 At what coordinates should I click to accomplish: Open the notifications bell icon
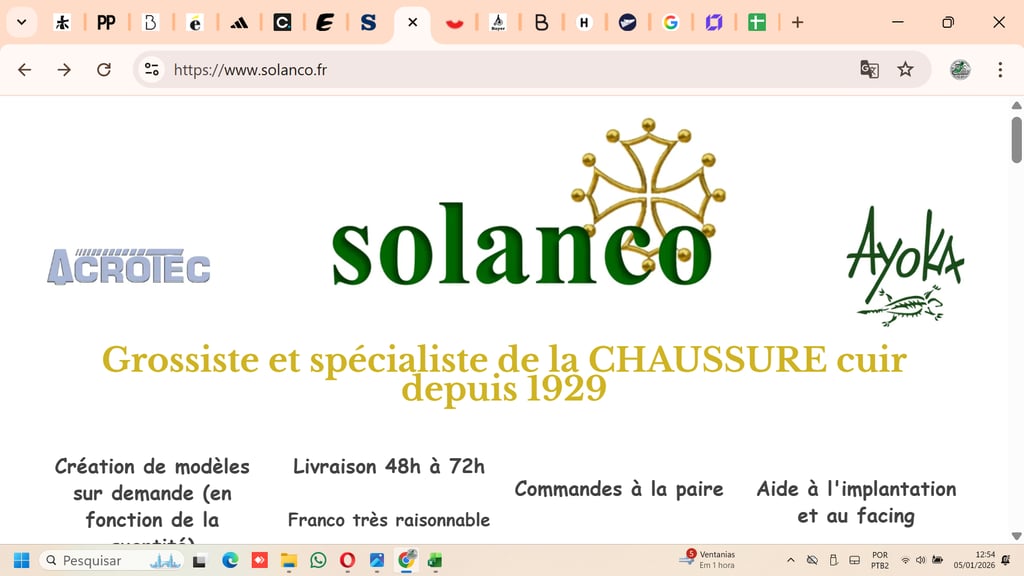pyautogui.click(x=1006, y=560)
